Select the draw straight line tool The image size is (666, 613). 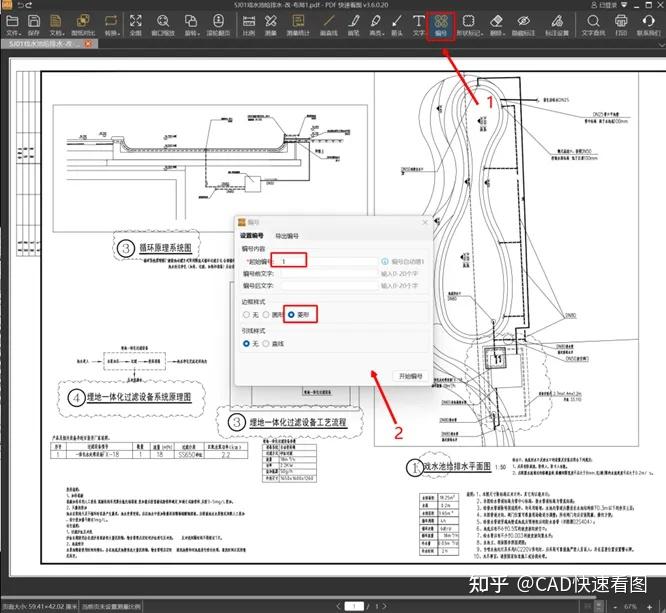pyautogui.click(x=328, y=25)
